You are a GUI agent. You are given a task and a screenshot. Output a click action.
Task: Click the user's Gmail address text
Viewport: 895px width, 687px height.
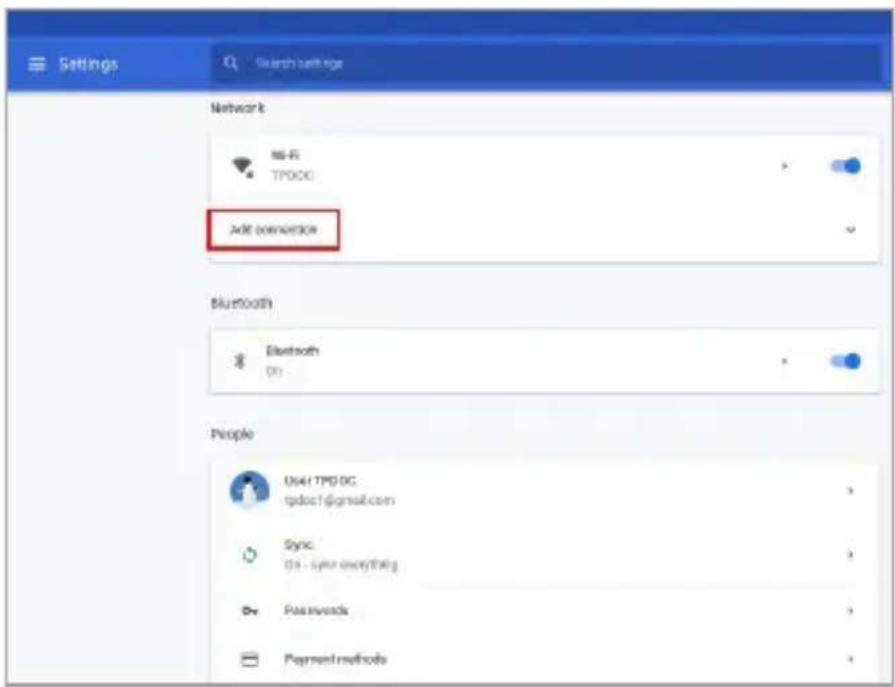[339, 500]
